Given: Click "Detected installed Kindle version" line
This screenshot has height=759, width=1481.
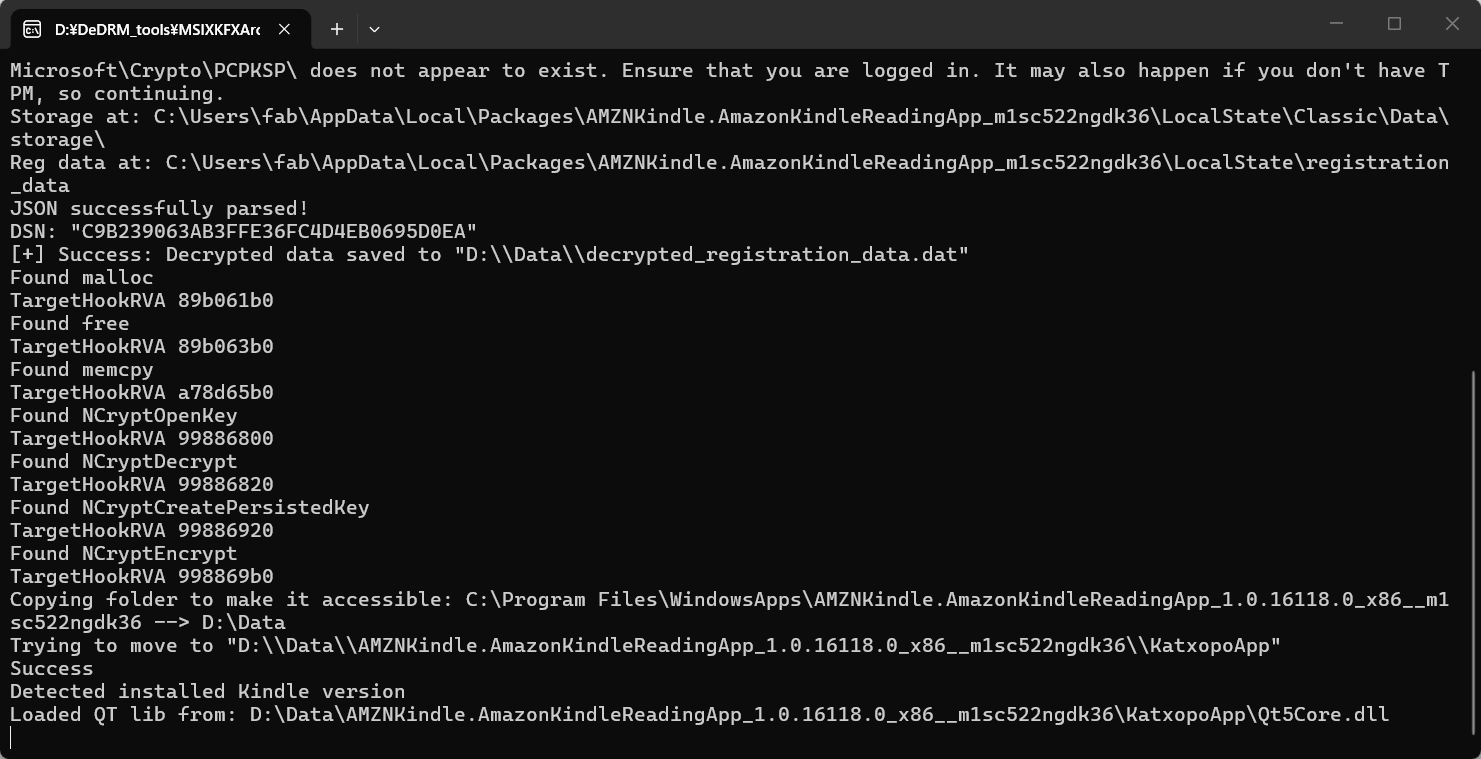Looking at the screenshot, I should 208,691.
